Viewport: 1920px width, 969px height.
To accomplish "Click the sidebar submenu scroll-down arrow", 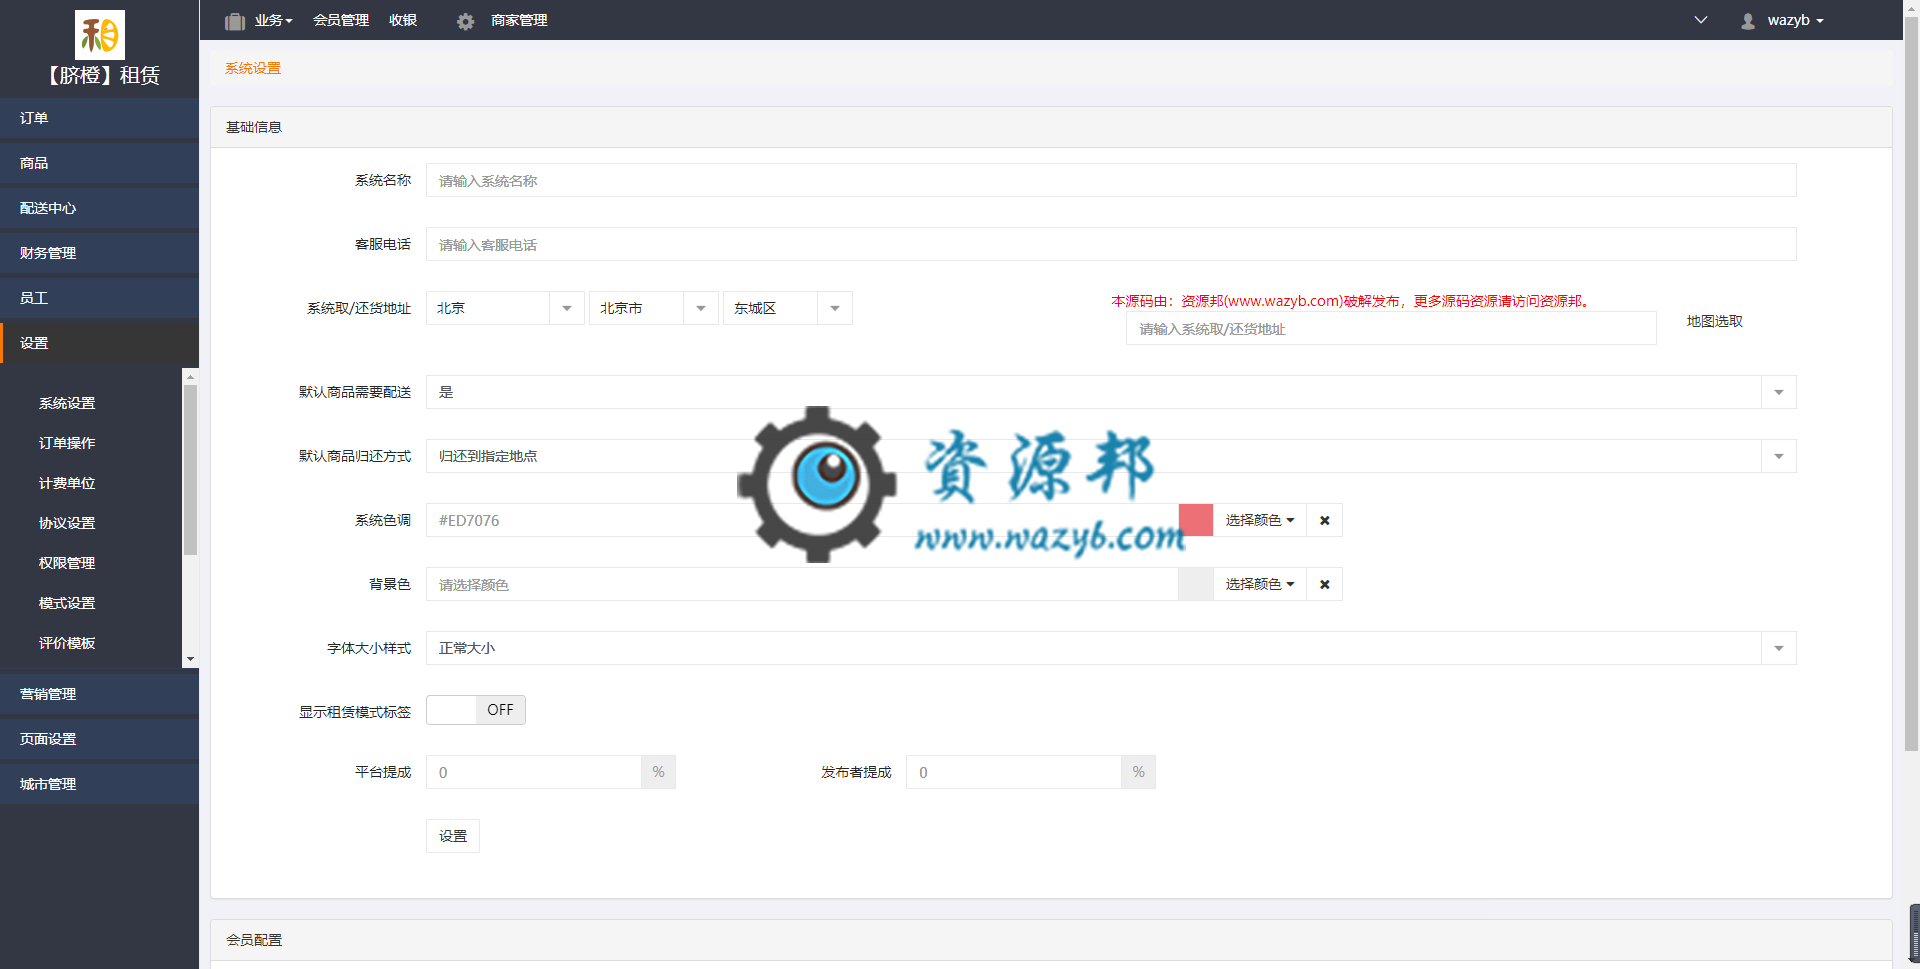I will point(190,659).
